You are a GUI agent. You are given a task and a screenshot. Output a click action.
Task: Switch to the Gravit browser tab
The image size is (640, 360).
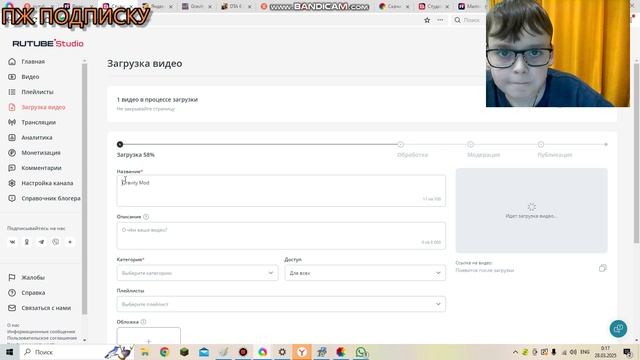197,7
